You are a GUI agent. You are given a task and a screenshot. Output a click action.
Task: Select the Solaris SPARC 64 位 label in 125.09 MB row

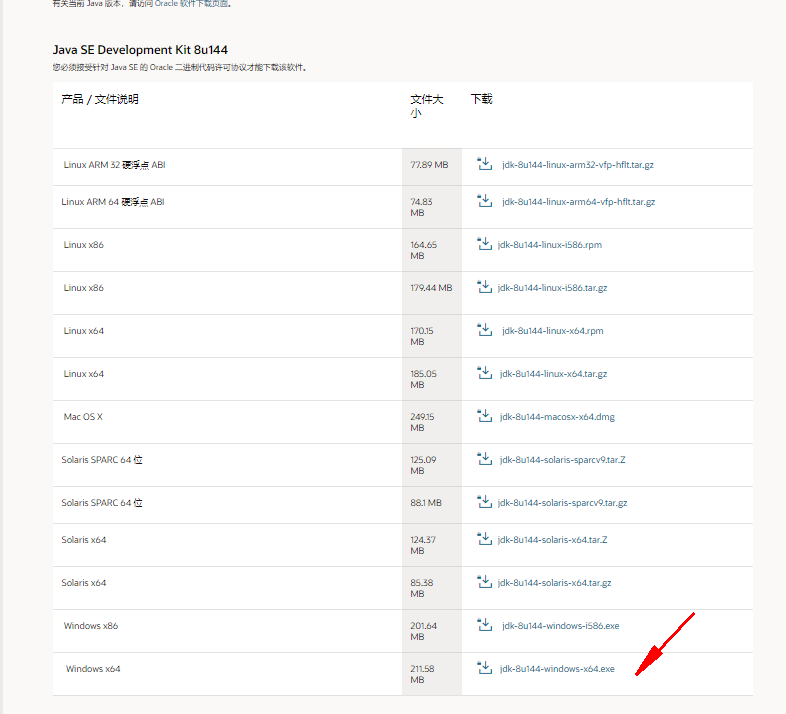coord(102,460)
